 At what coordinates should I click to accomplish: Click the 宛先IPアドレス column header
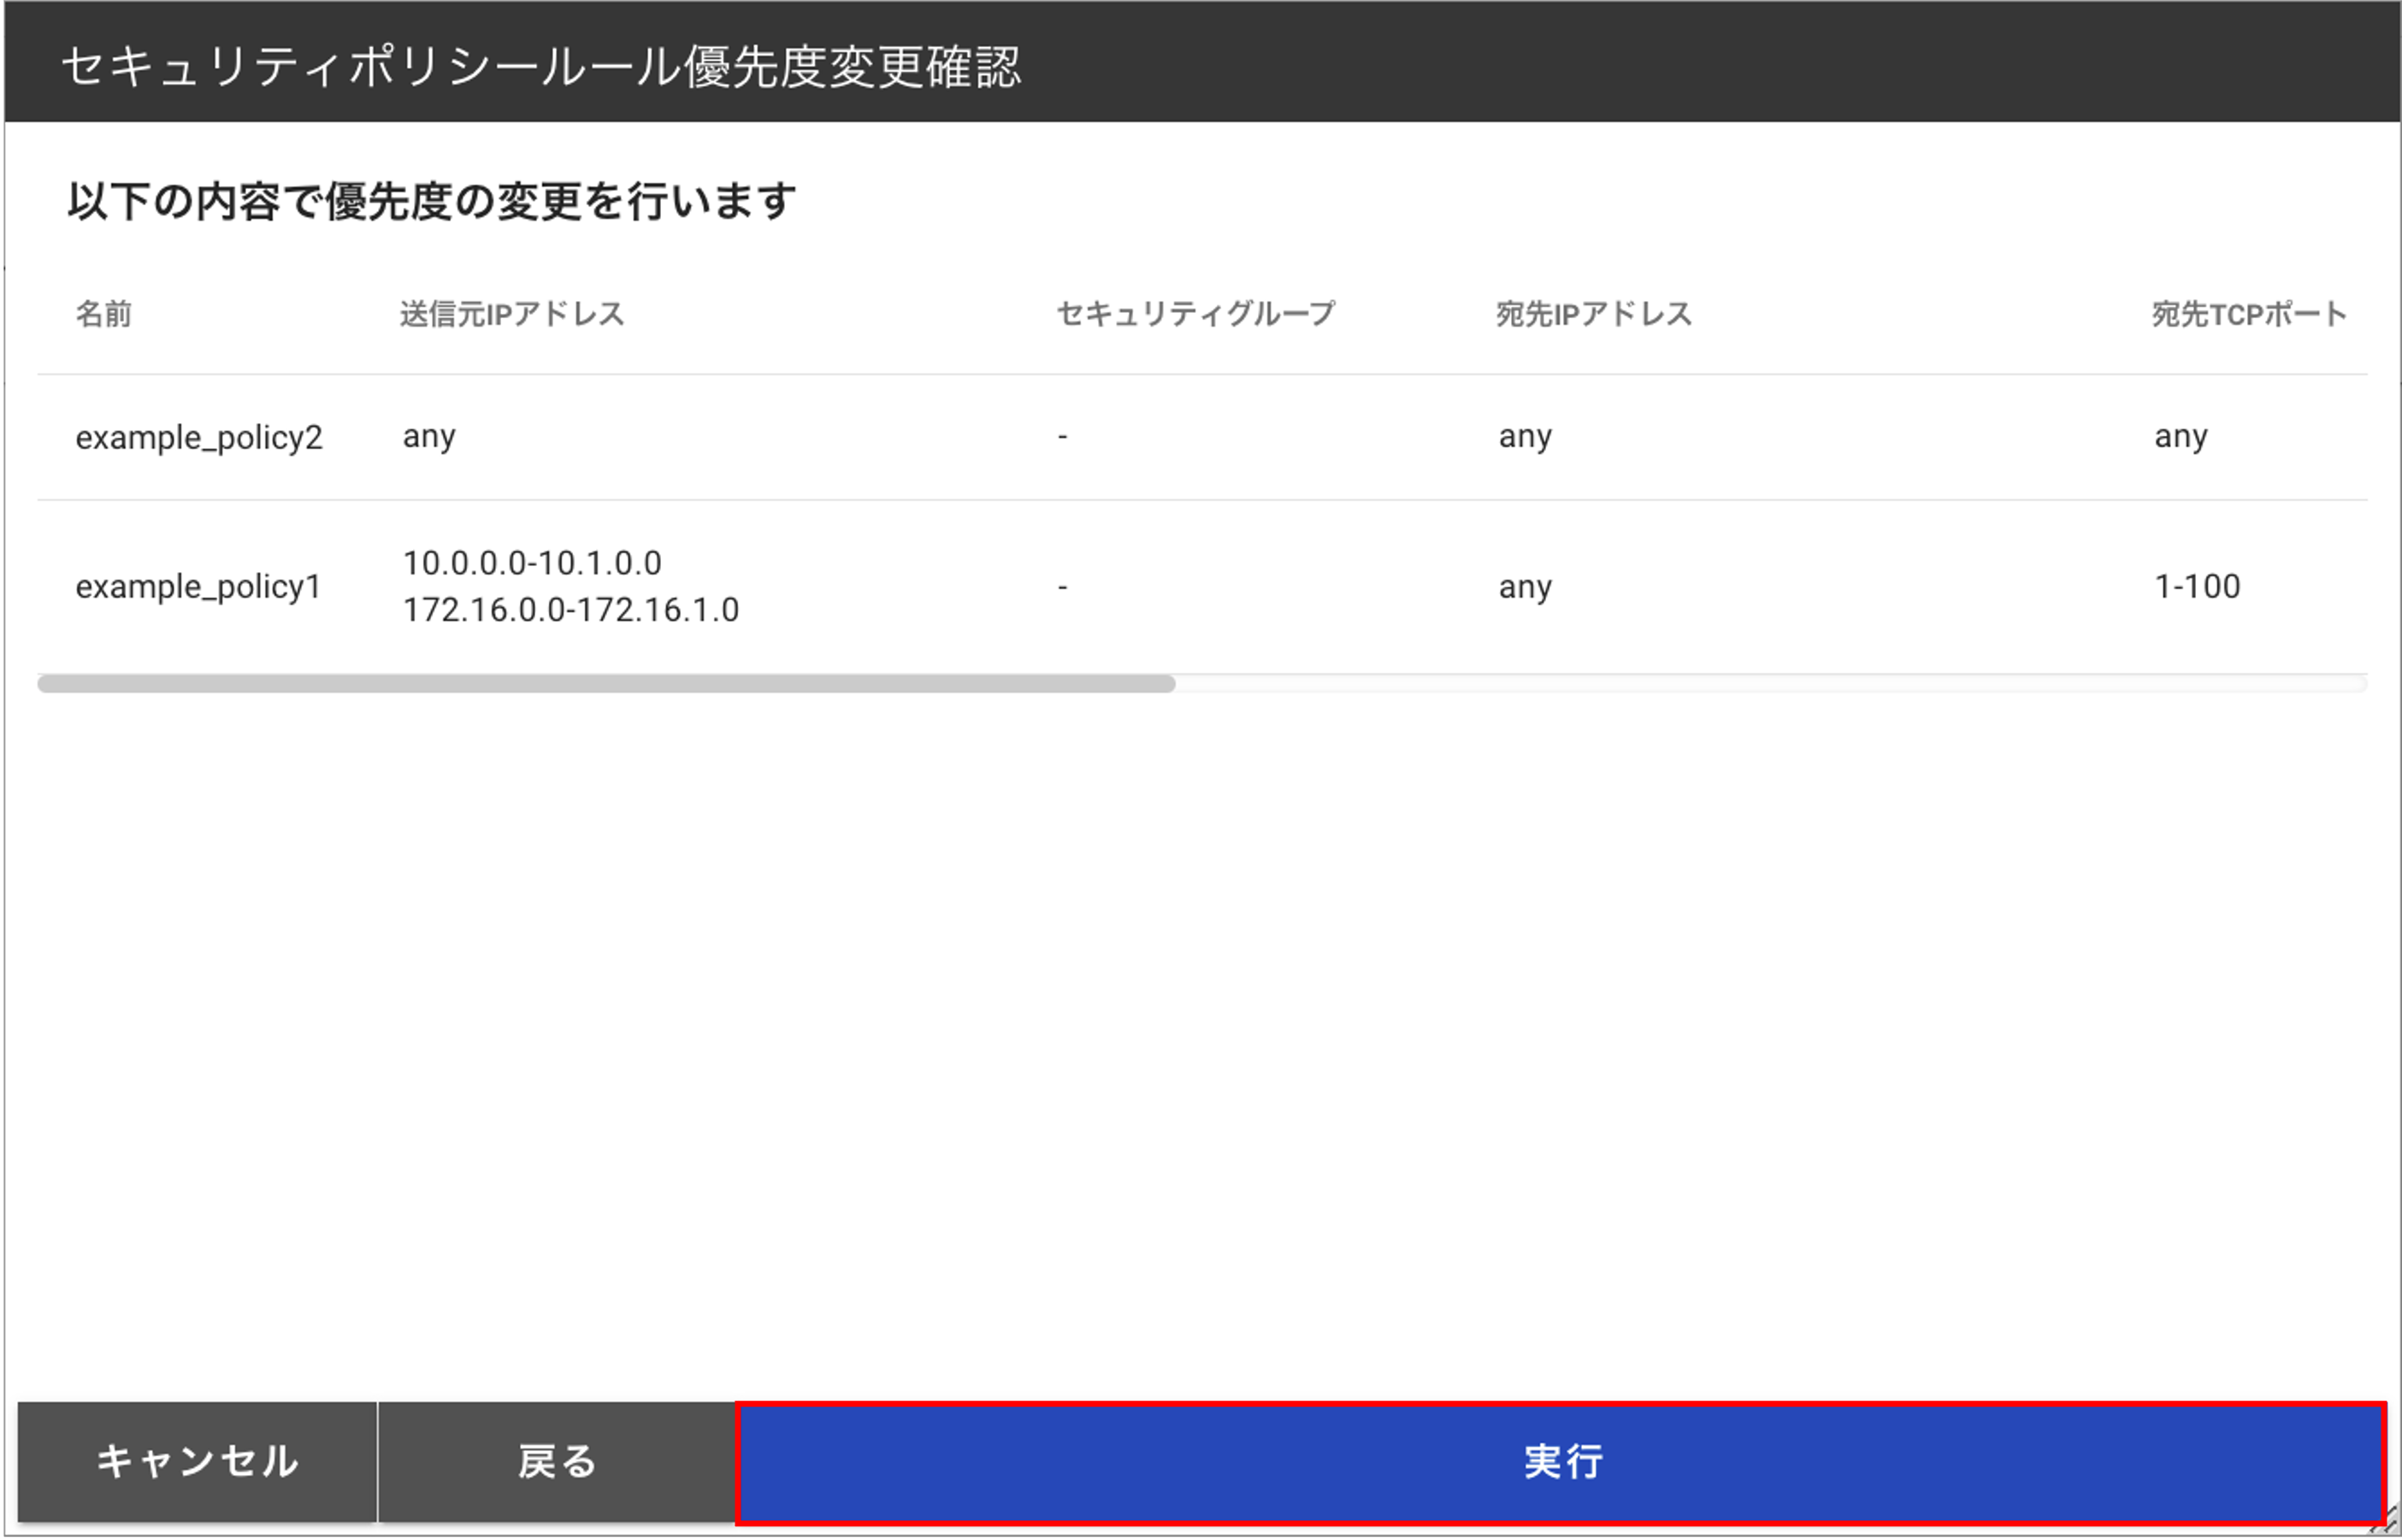(1594, 314)
